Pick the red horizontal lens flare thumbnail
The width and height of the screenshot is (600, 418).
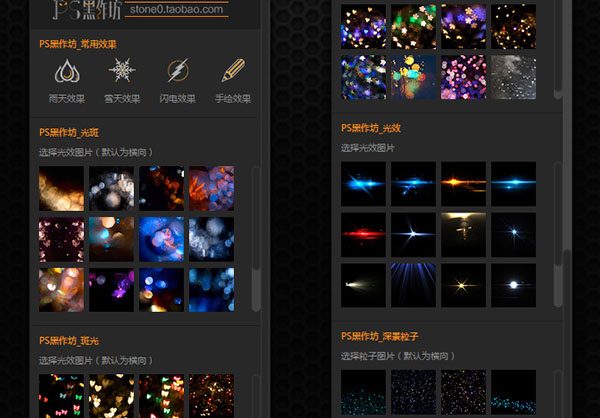point(363,234)
